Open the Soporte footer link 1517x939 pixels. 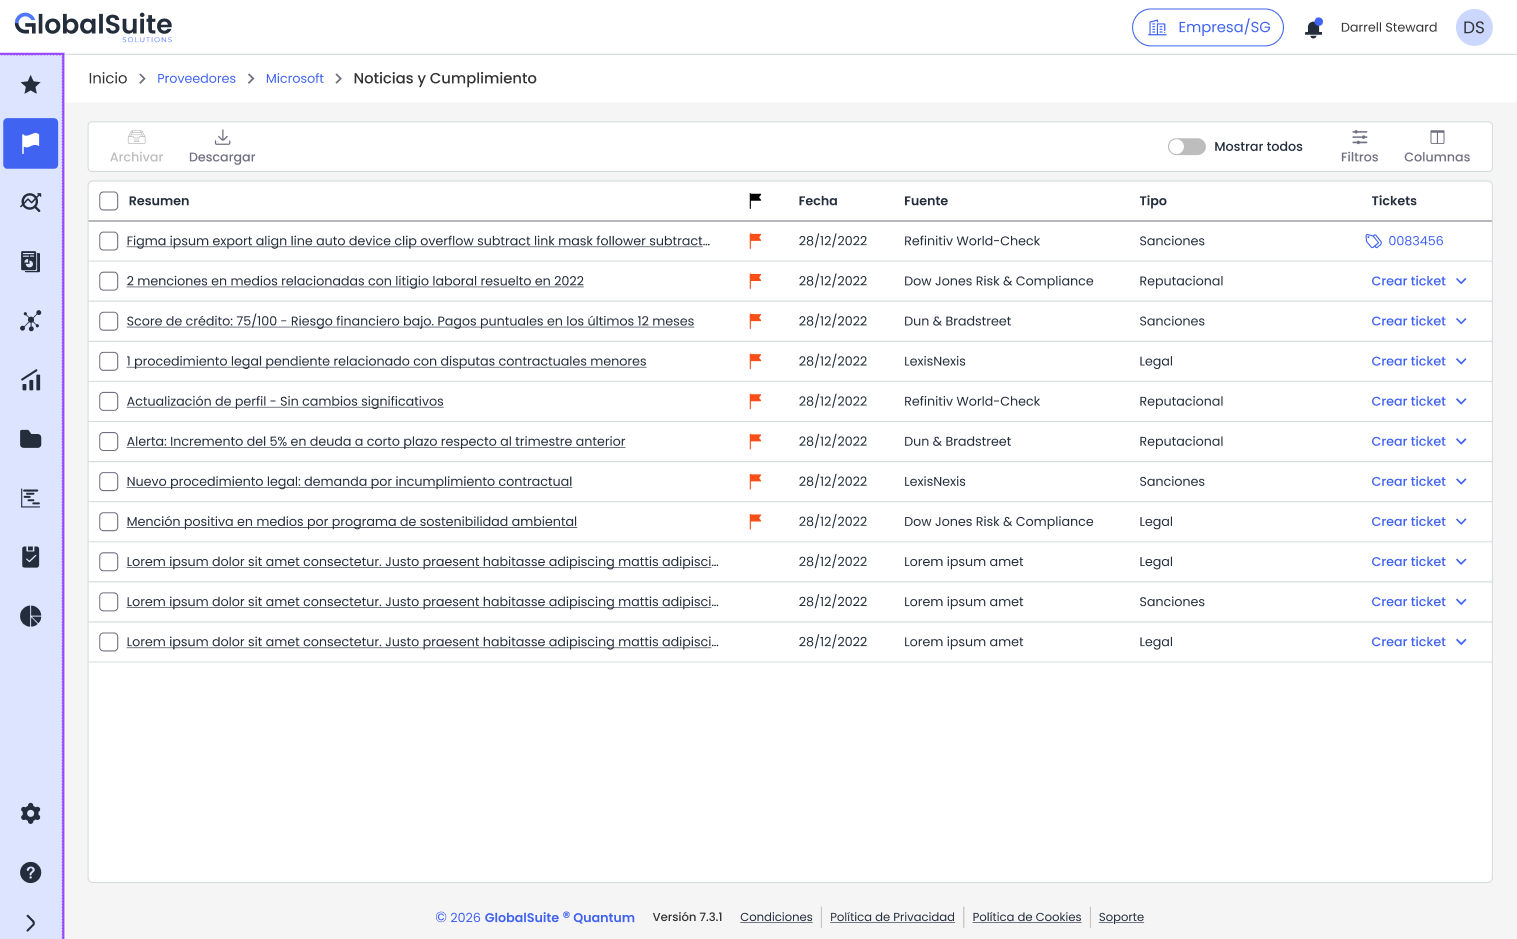[1121, 917]
